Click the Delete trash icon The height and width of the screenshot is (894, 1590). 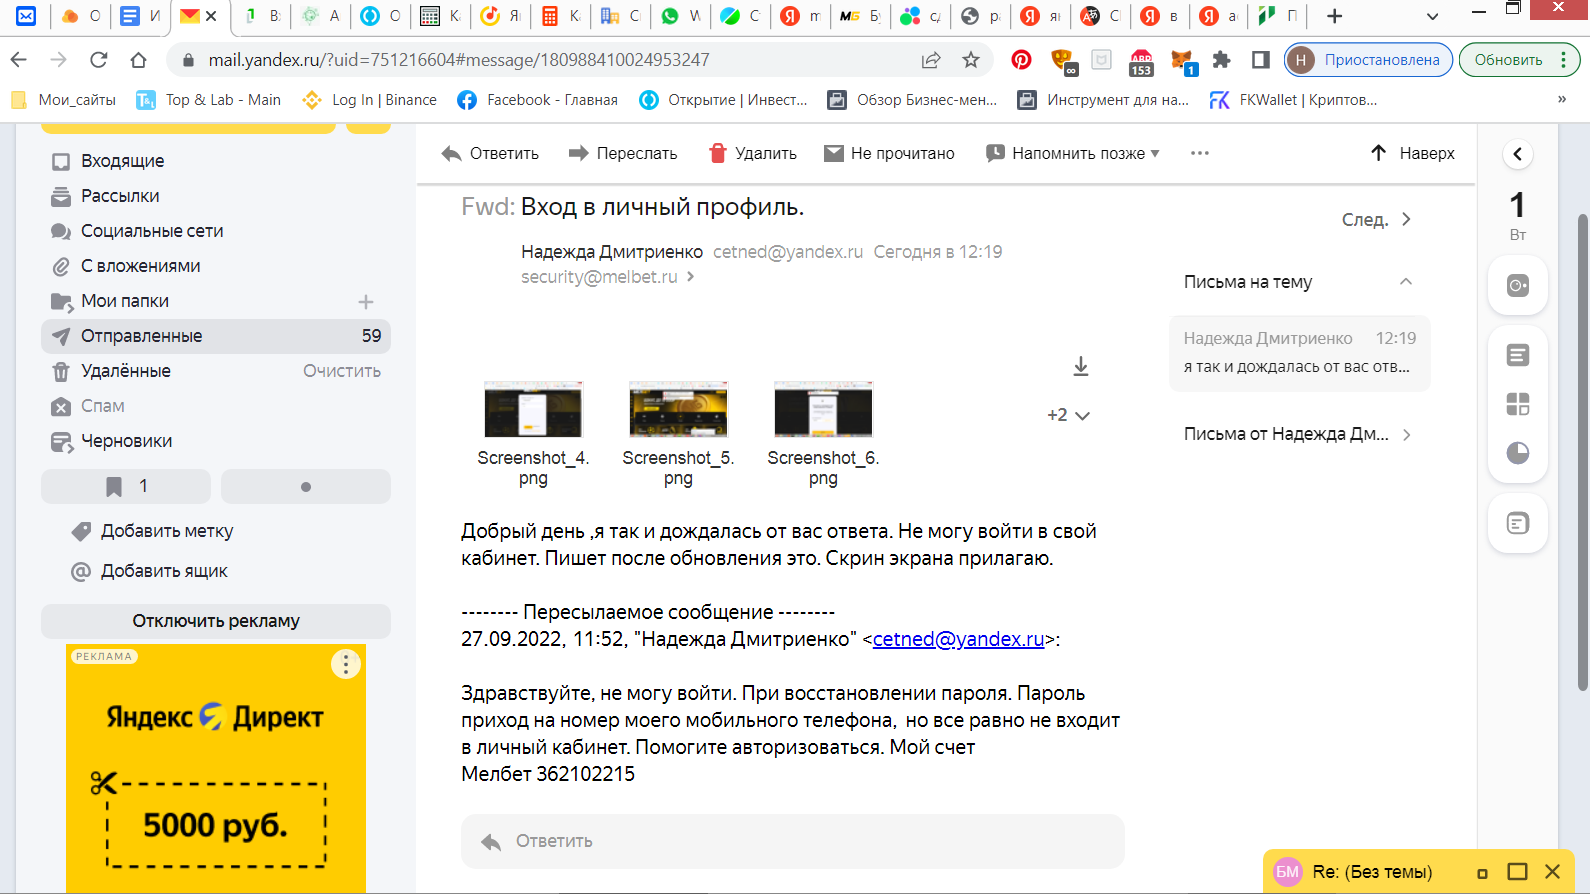tap(717, 153)
